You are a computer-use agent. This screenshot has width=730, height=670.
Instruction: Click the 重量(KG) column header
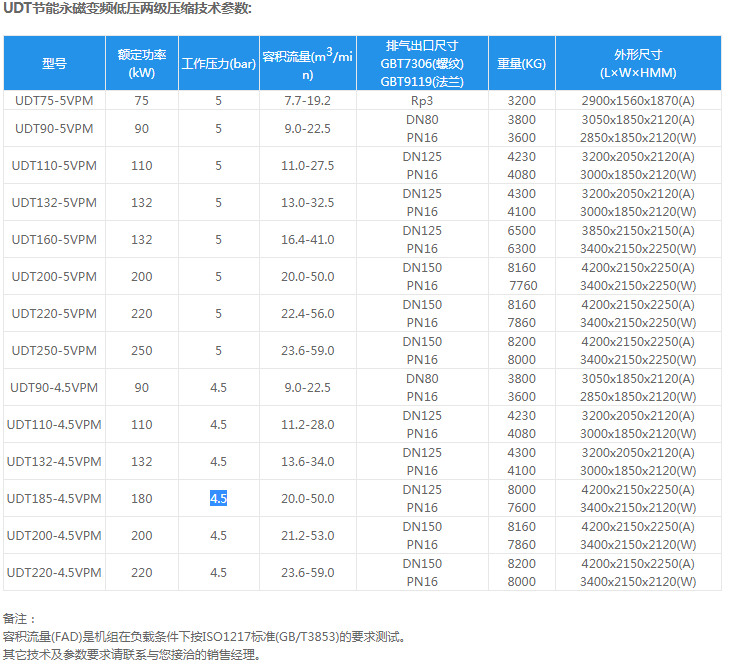point(521,63)
